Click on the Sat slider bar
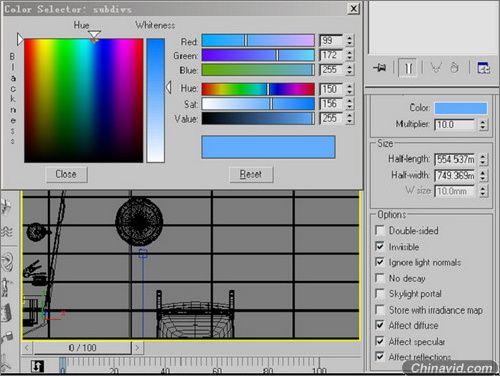The height and width of the screenshot is (376, 500). click(258, 104)
